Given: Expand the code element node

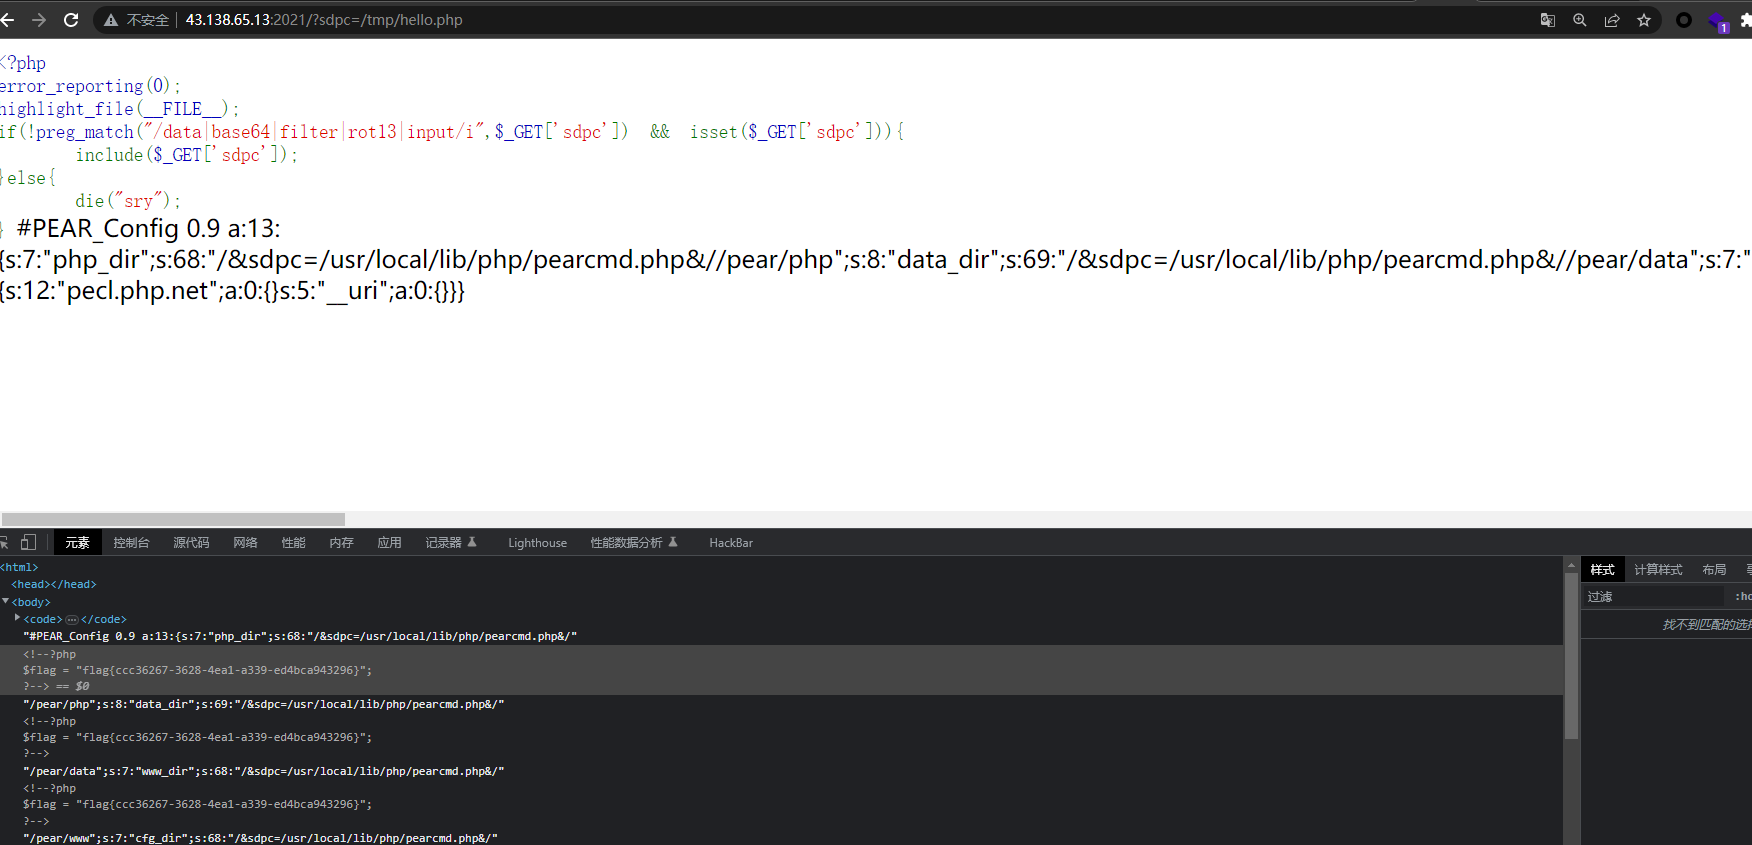Looking at the screenshot, I should 17,618.
